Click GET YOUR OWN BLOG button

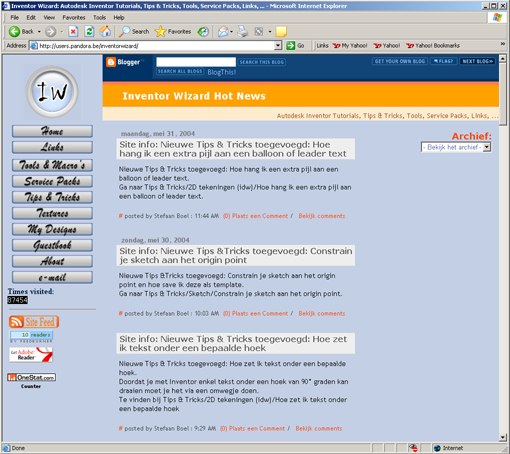click(x=400, y=61)
